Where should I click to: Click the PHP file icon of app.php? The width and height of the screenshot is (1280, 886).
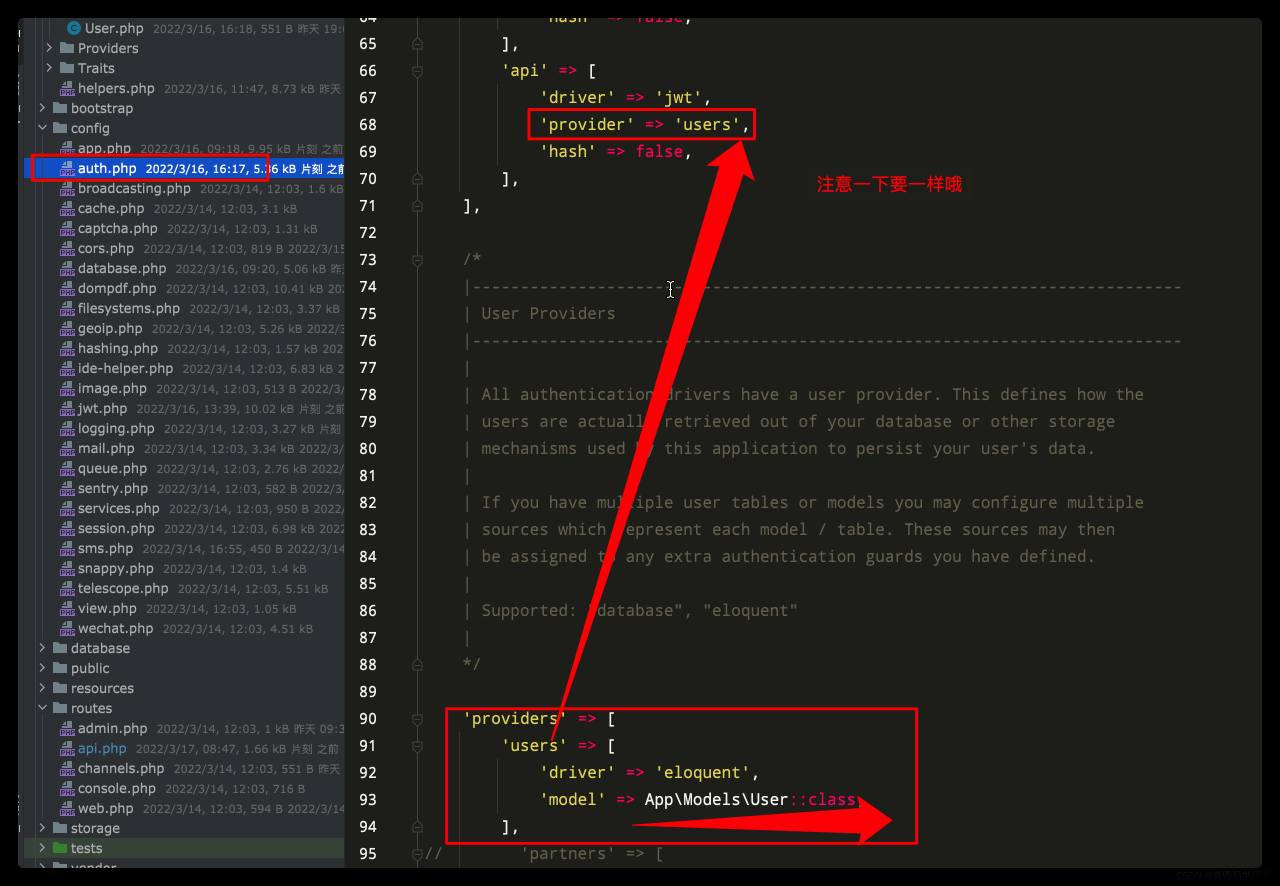click(67, 149)
